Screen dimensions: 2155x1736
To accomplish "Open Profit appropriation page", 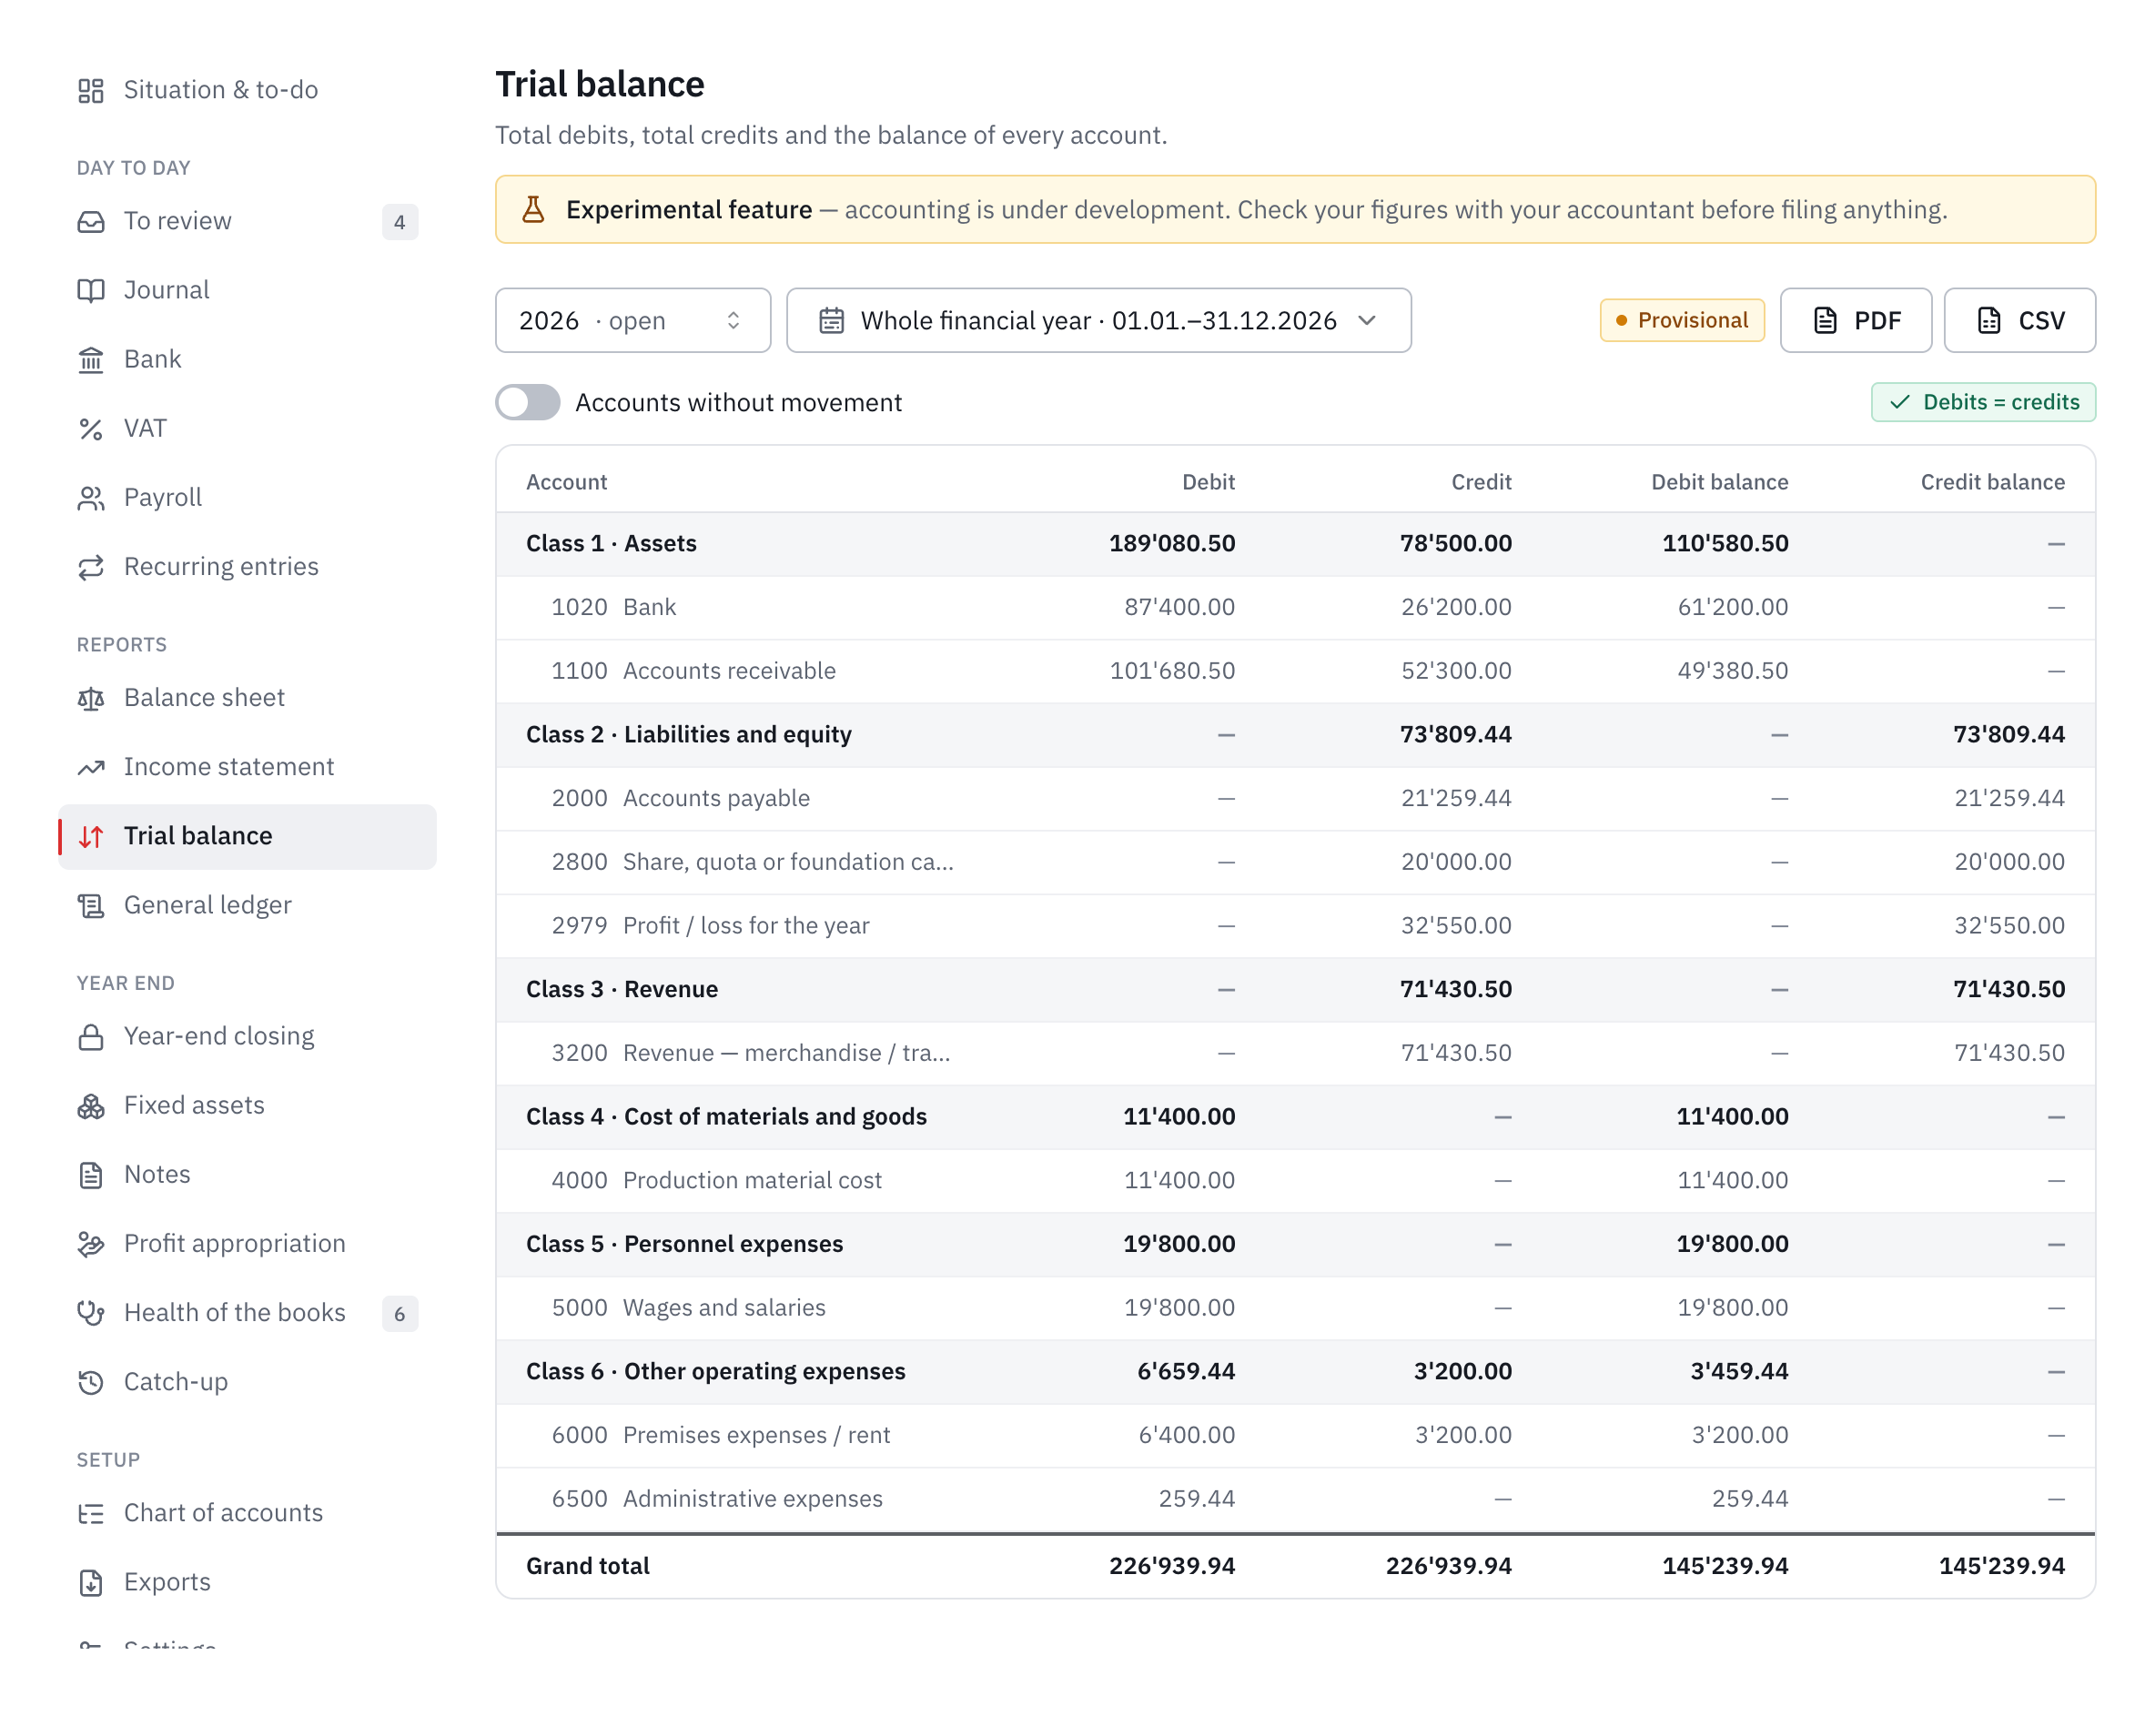I will 248,1243.
